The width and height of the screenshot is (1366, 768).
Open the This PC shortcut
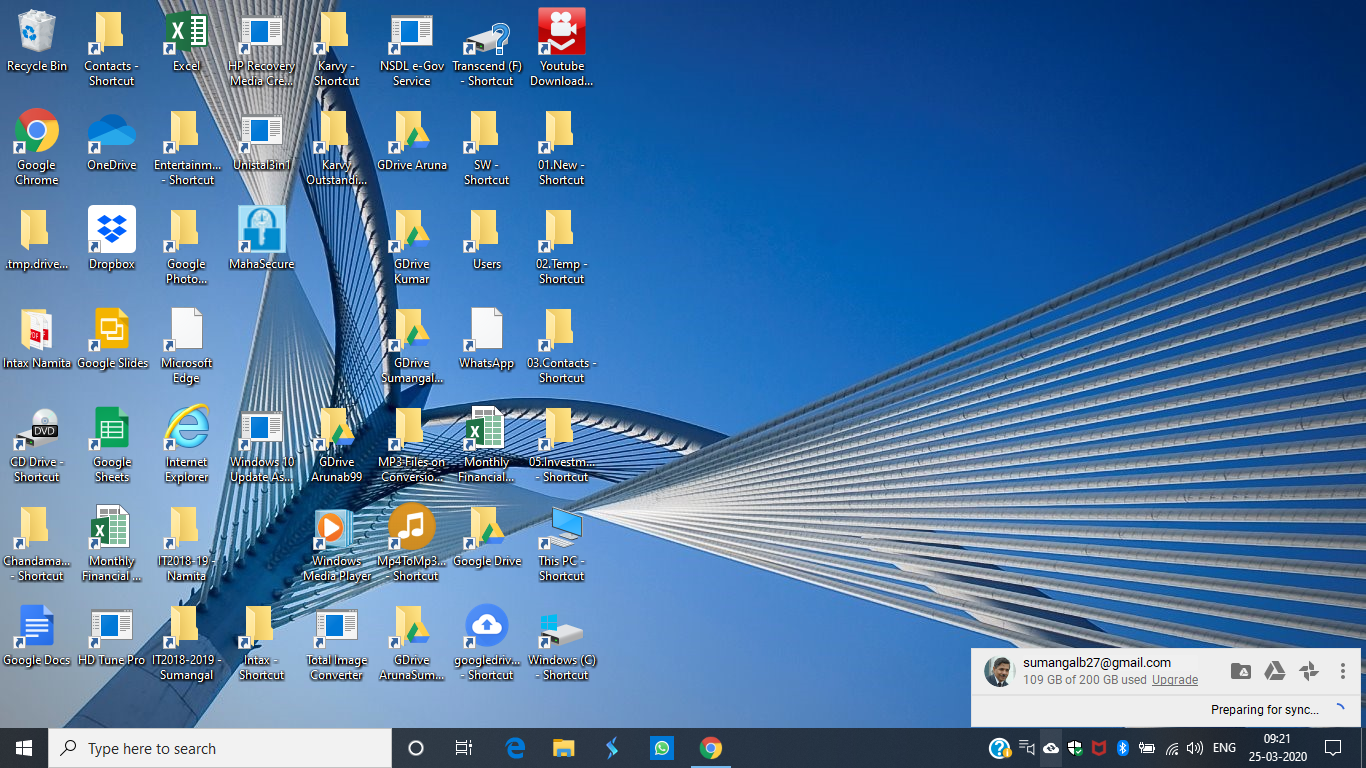[x=562, y=543]
